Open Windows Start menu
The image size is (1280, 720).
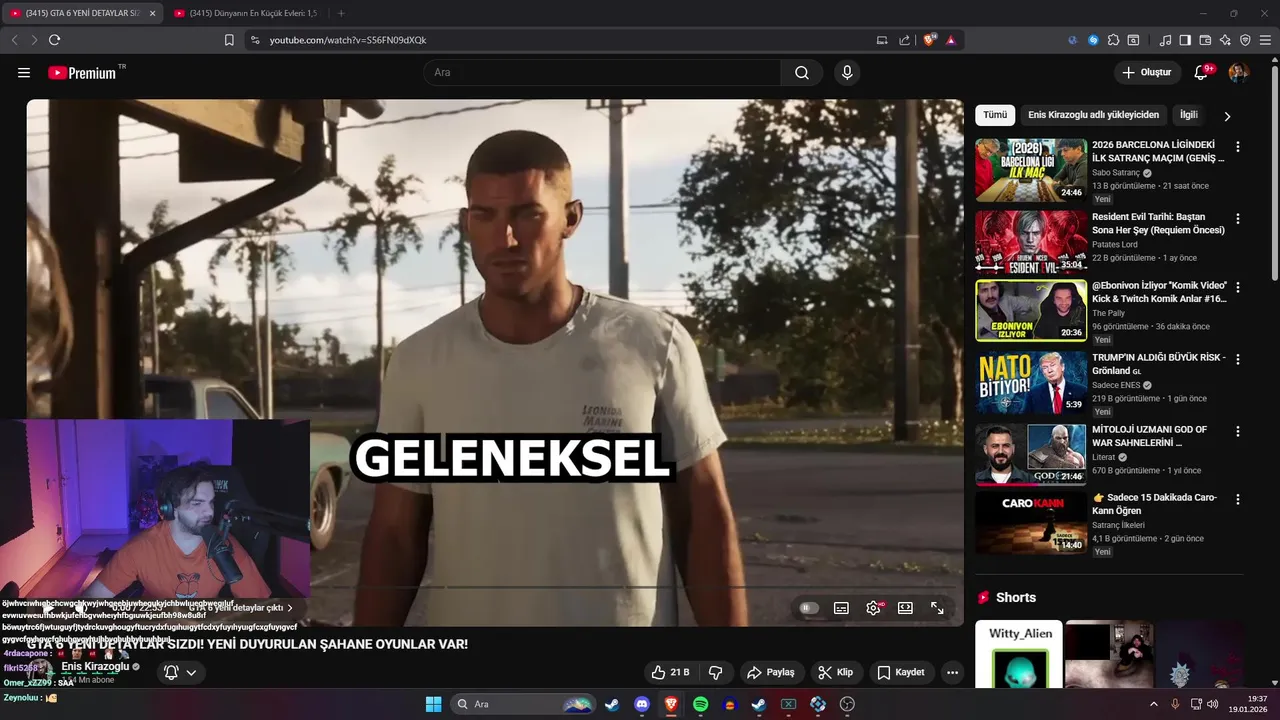pos(433,704)
